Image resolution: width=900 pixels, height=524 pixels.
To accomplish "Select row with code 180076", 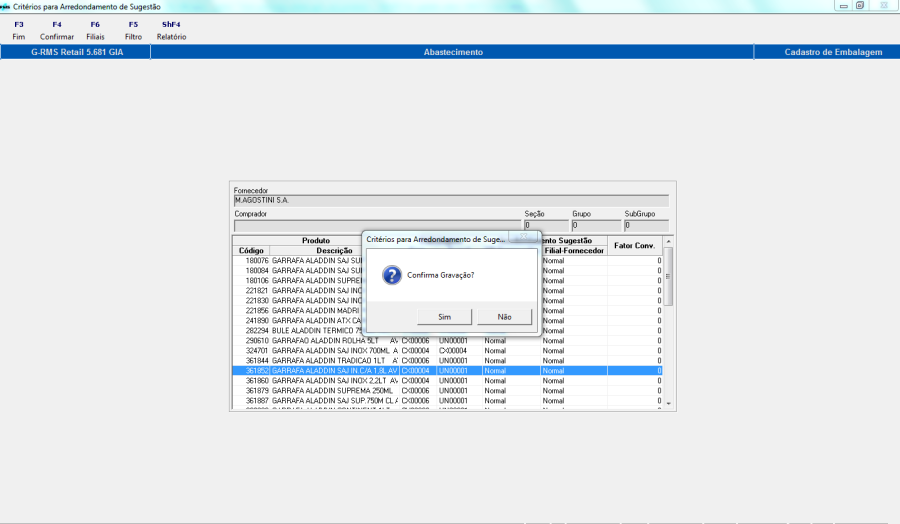I will 447,261.
